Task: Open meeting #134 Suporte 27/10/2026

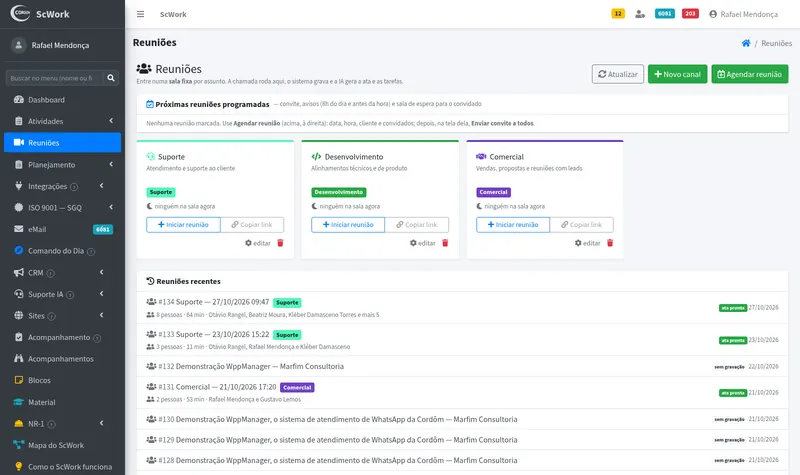Action: tap(462, 308)
